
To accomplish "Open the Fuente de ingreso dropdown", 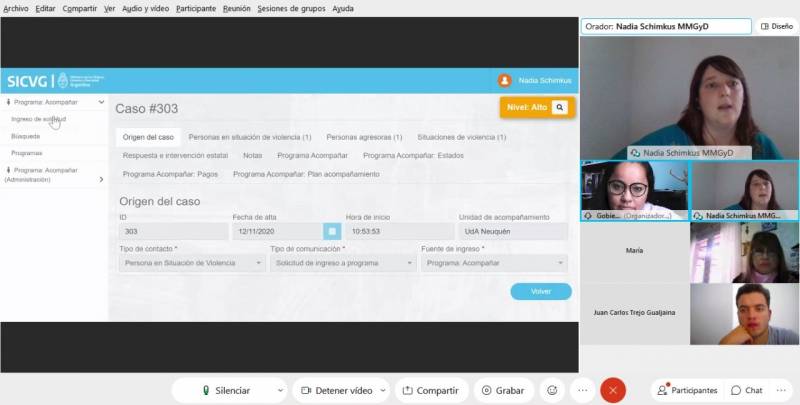I will point(494,263).
